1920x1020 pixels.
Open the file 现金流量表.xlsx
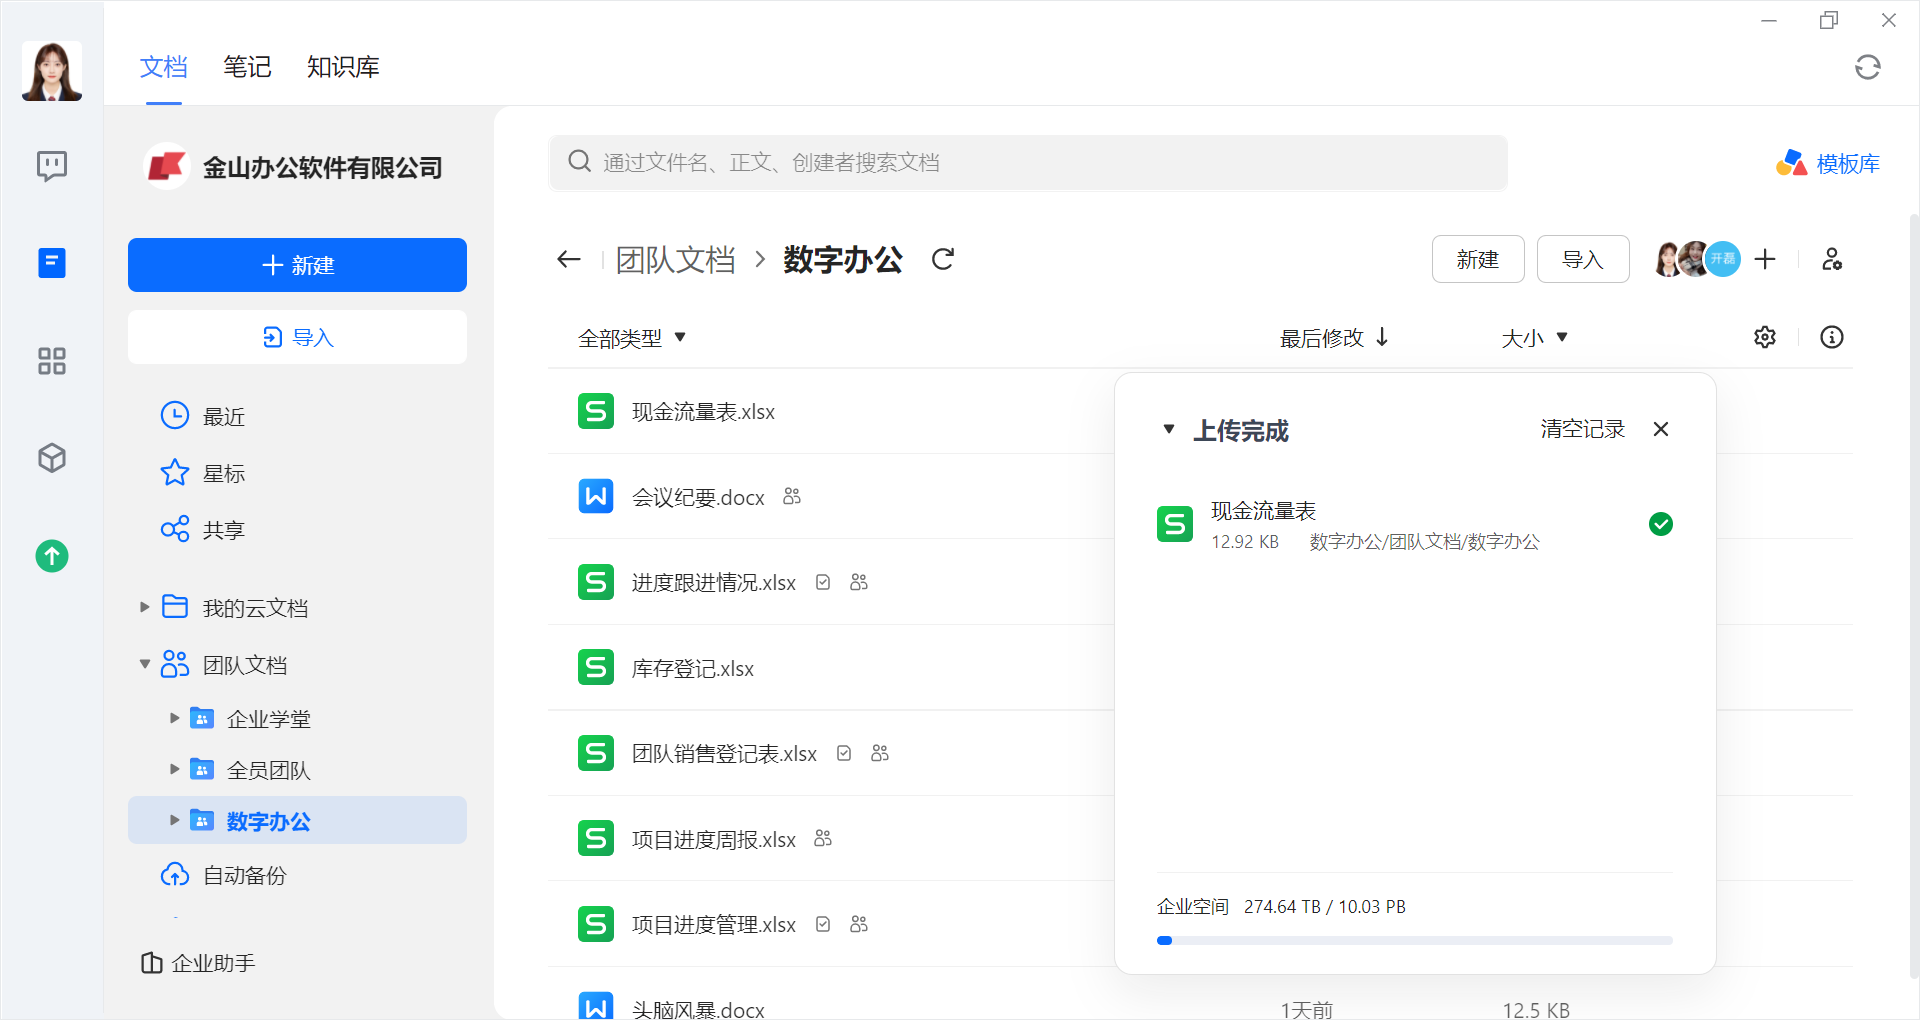tap(703, 411)
